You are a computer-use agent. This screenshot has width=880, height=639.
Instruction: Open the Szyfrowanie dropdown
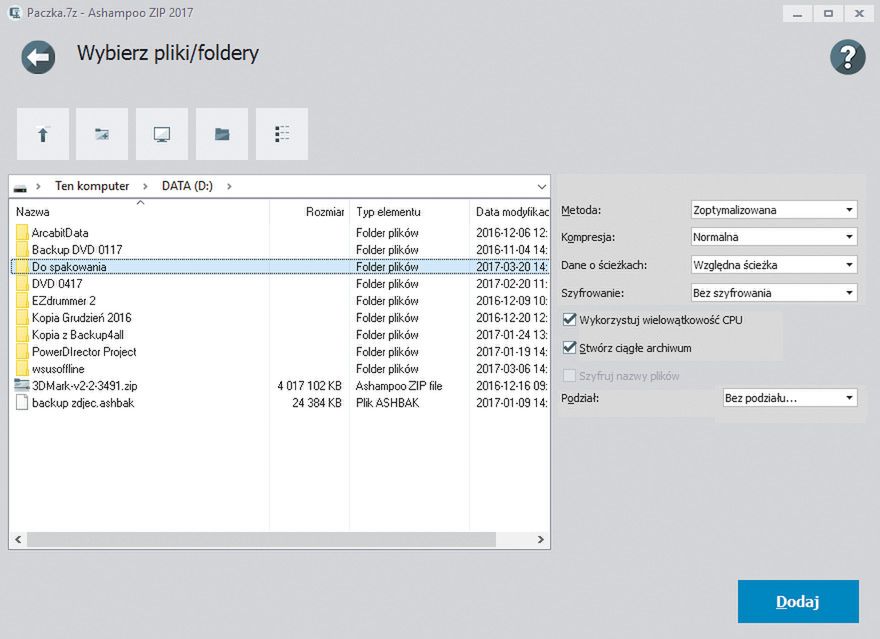pos(774,293)
